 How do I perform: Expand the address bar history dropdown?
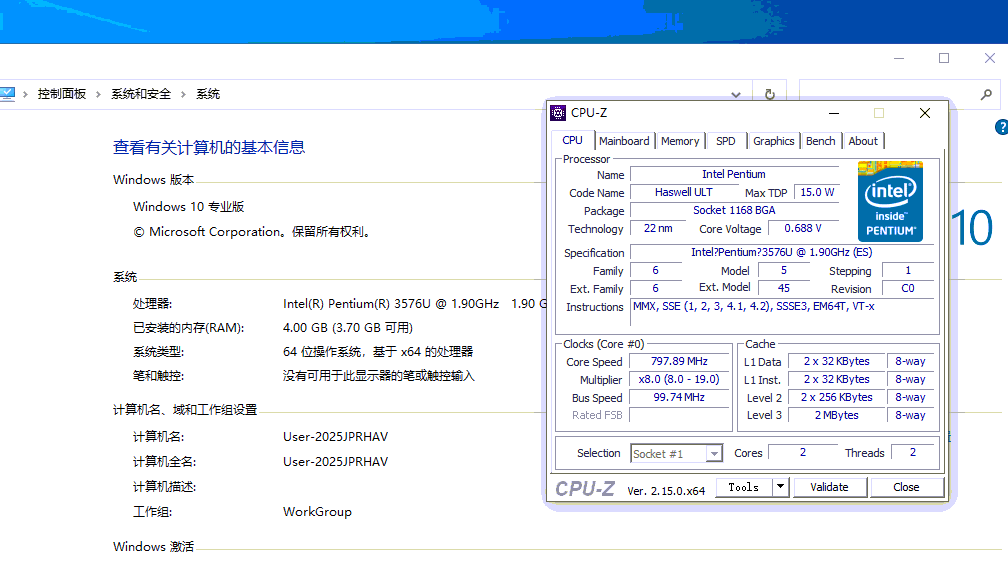pyautogui.click(x=736, y=94)
